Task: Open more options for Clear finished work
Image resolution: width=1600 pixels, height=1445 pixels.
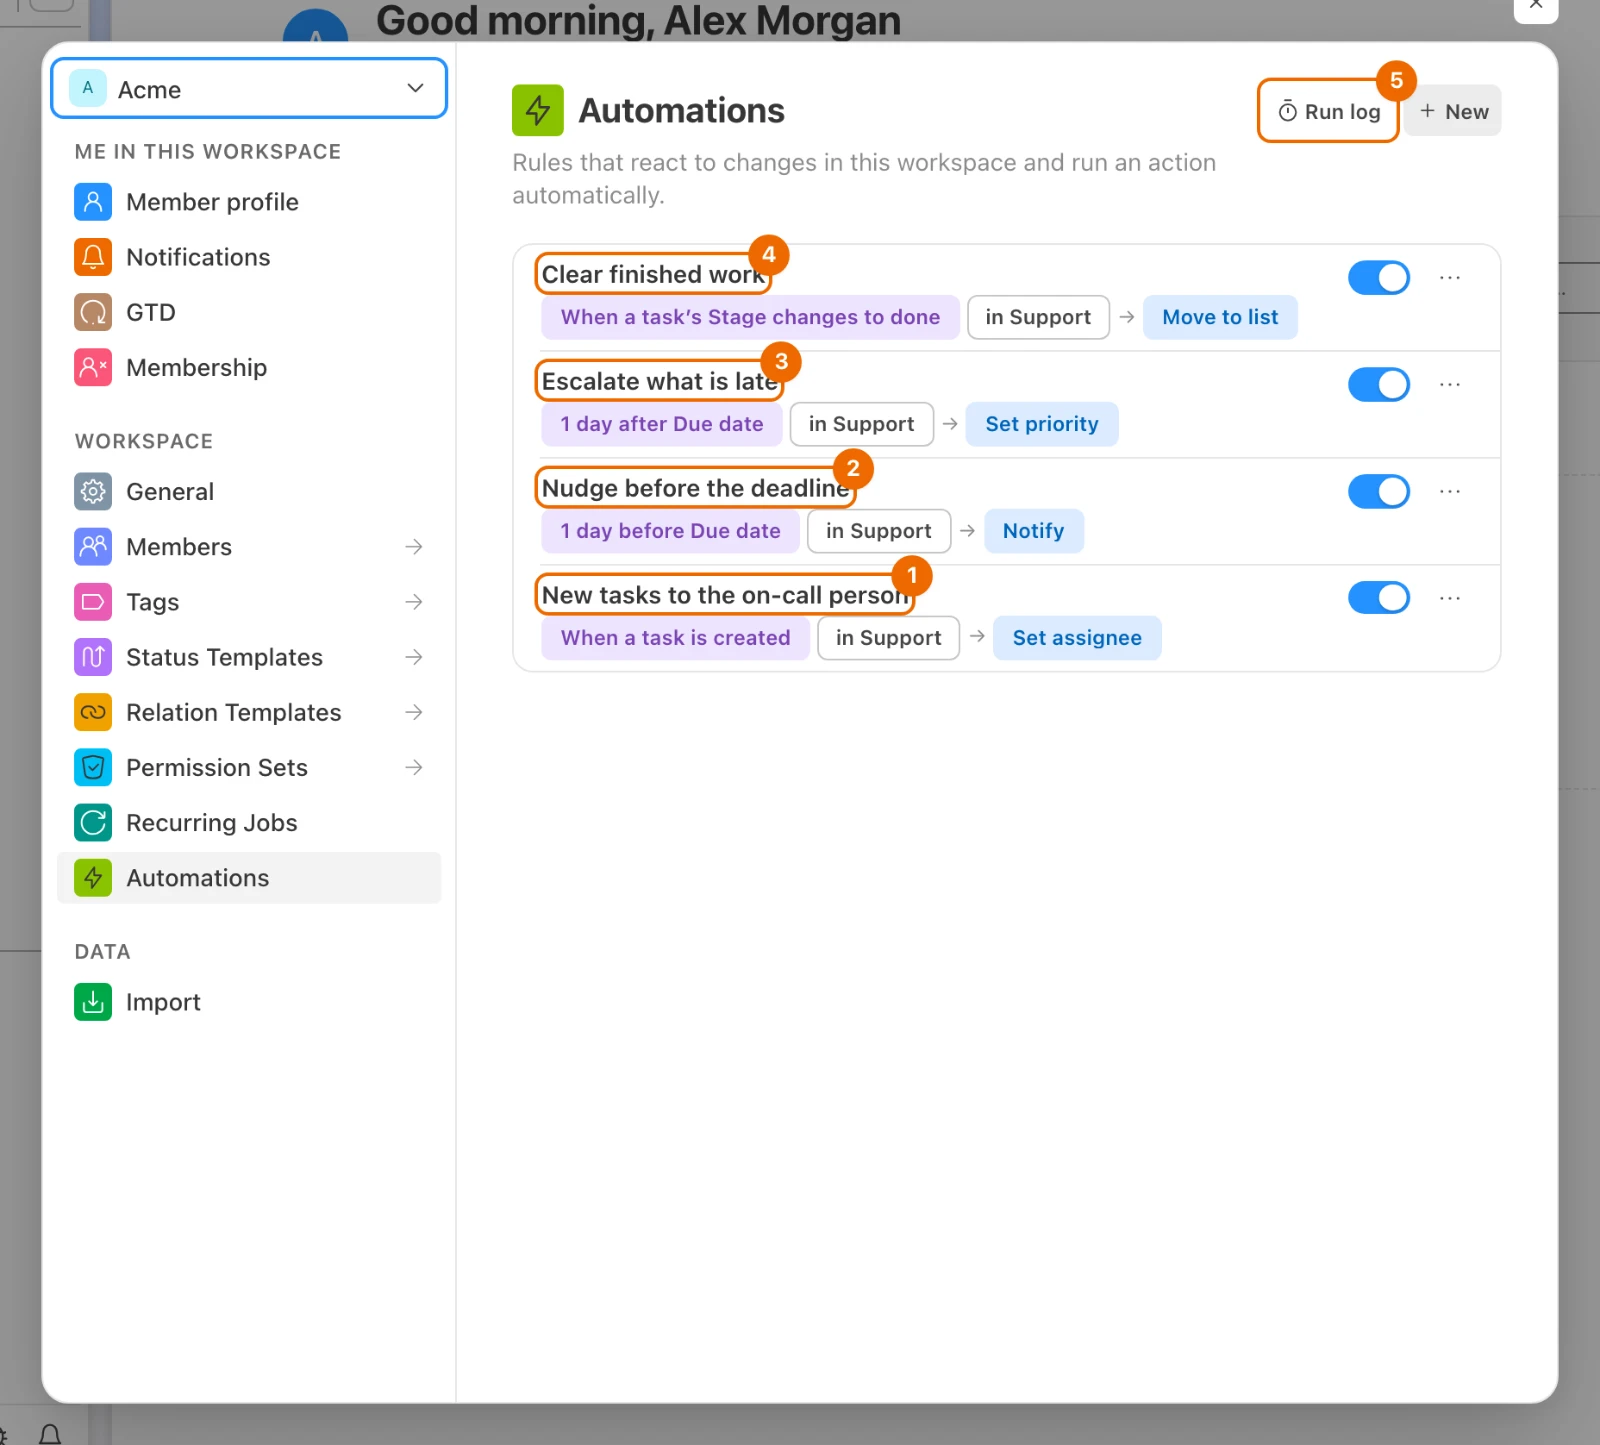Action: click(x=1450, y=277)
